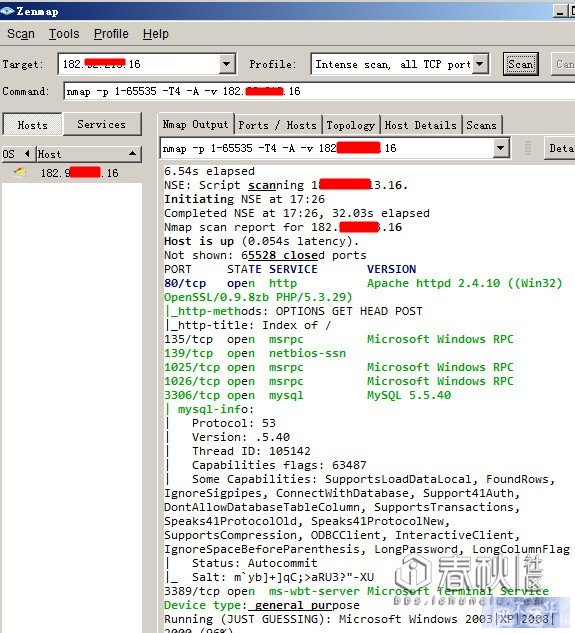Open the Profile menu

(x=111, y=34)
